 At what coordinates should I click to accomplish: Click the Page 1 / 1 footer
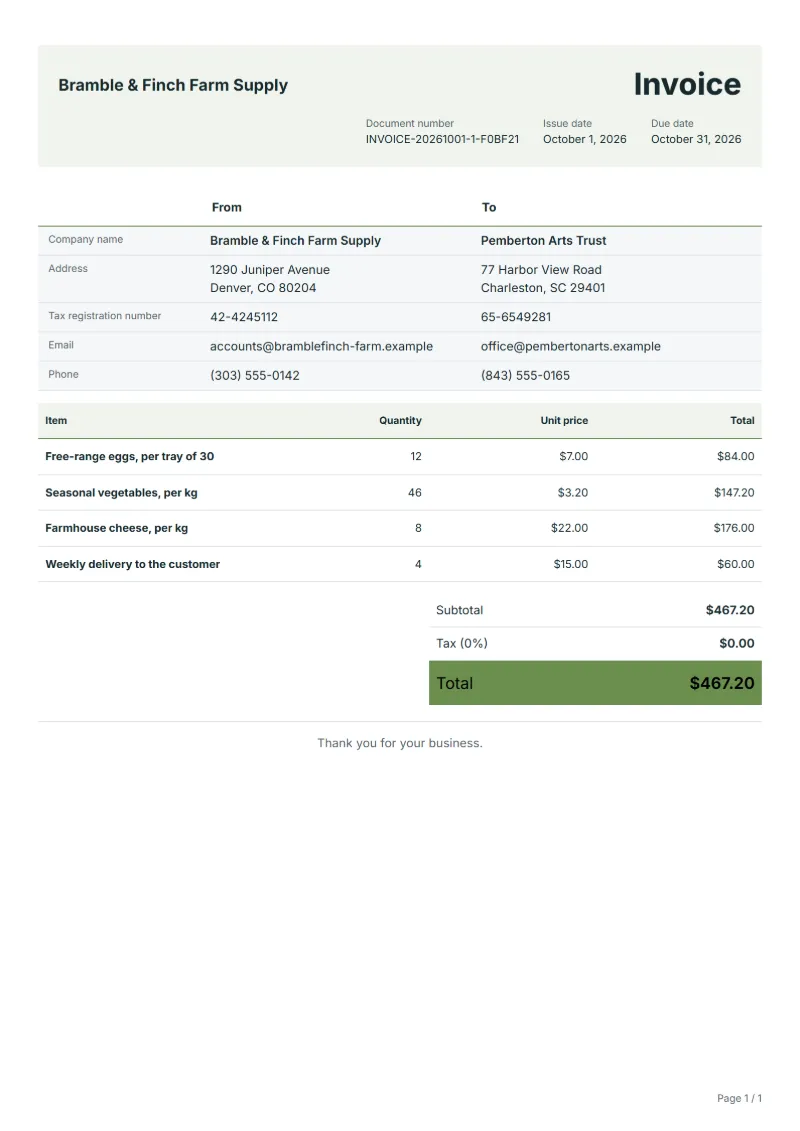pos(739,1098)
